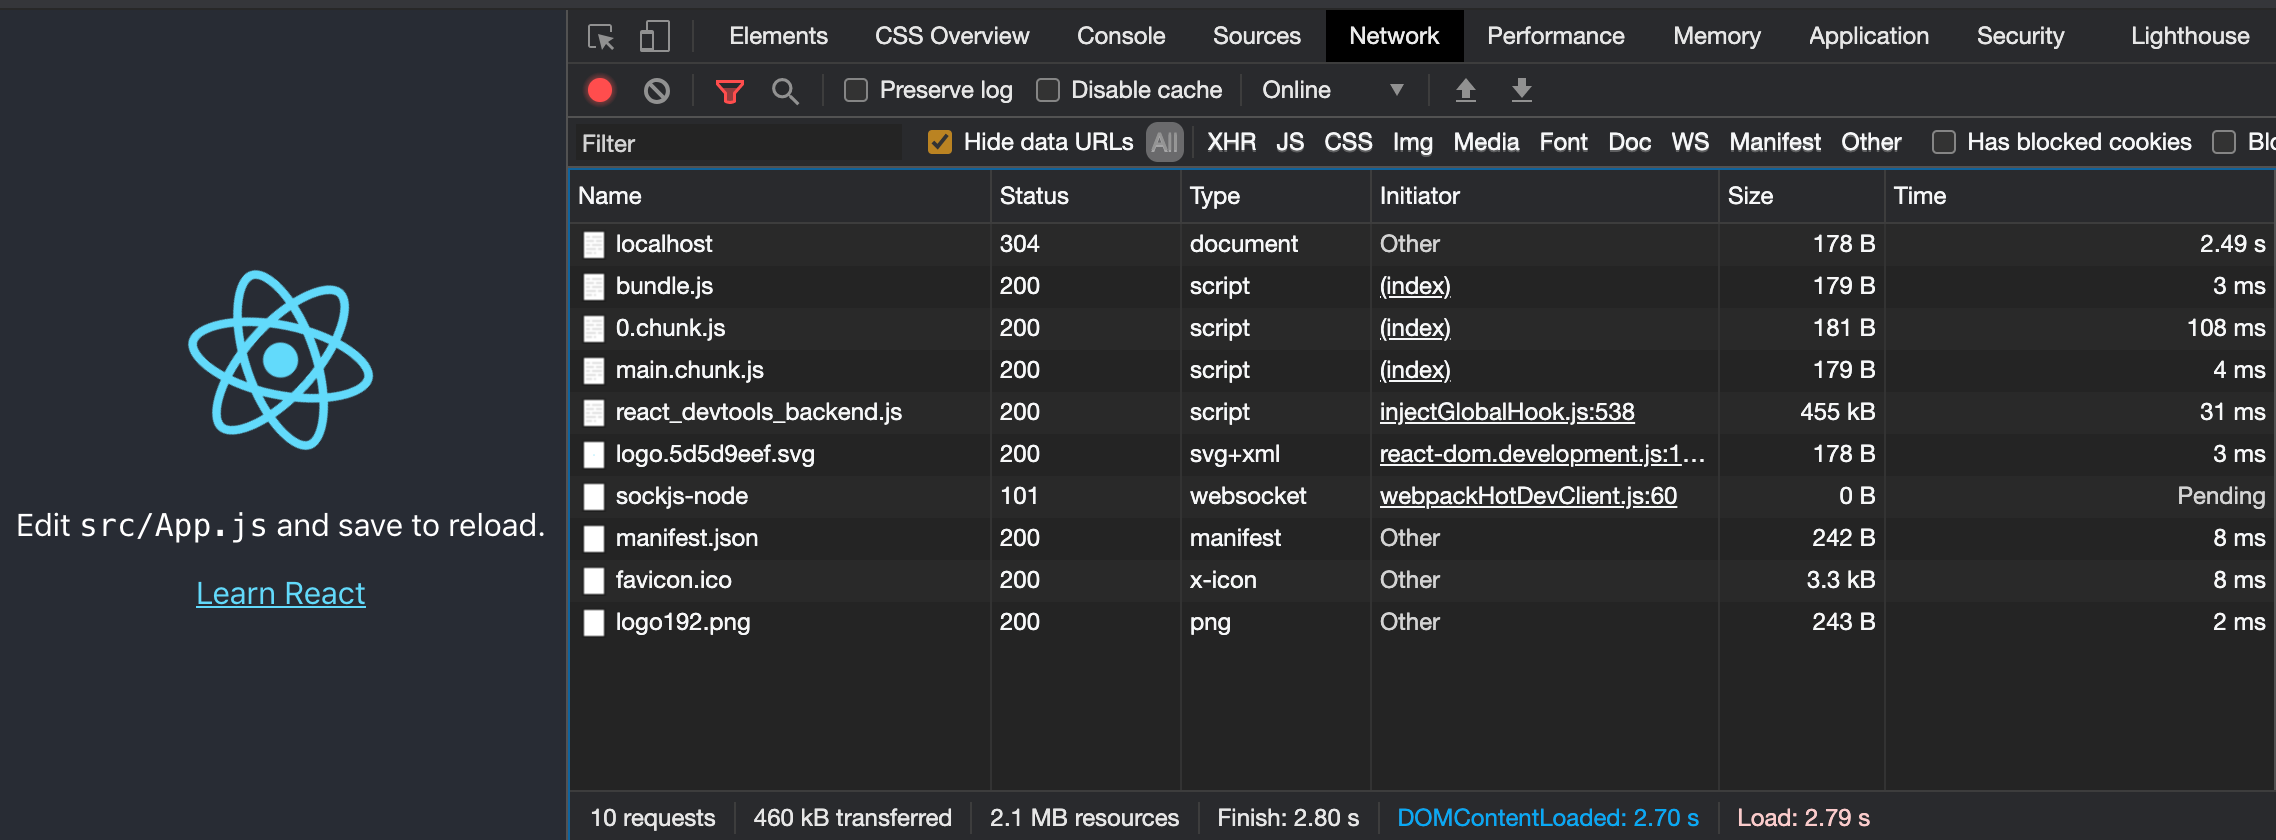2276x840 pixels.
Task: Open the Learn React link
Action: click(281, 594)
